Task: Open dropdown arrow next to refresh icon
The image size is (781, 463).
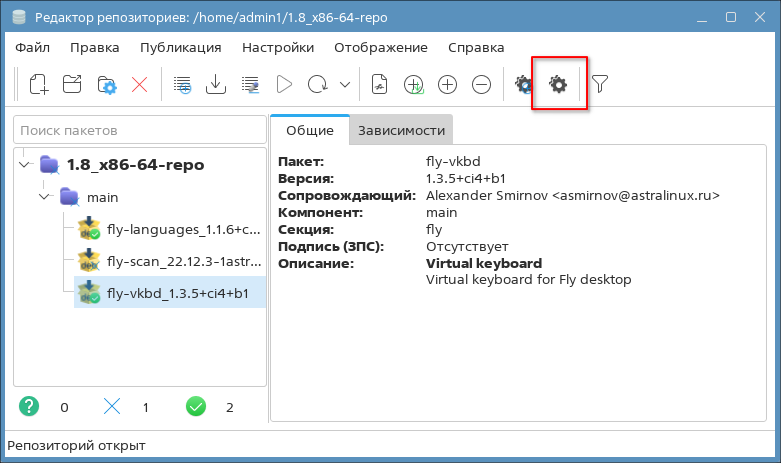Action: pos(345,85)
